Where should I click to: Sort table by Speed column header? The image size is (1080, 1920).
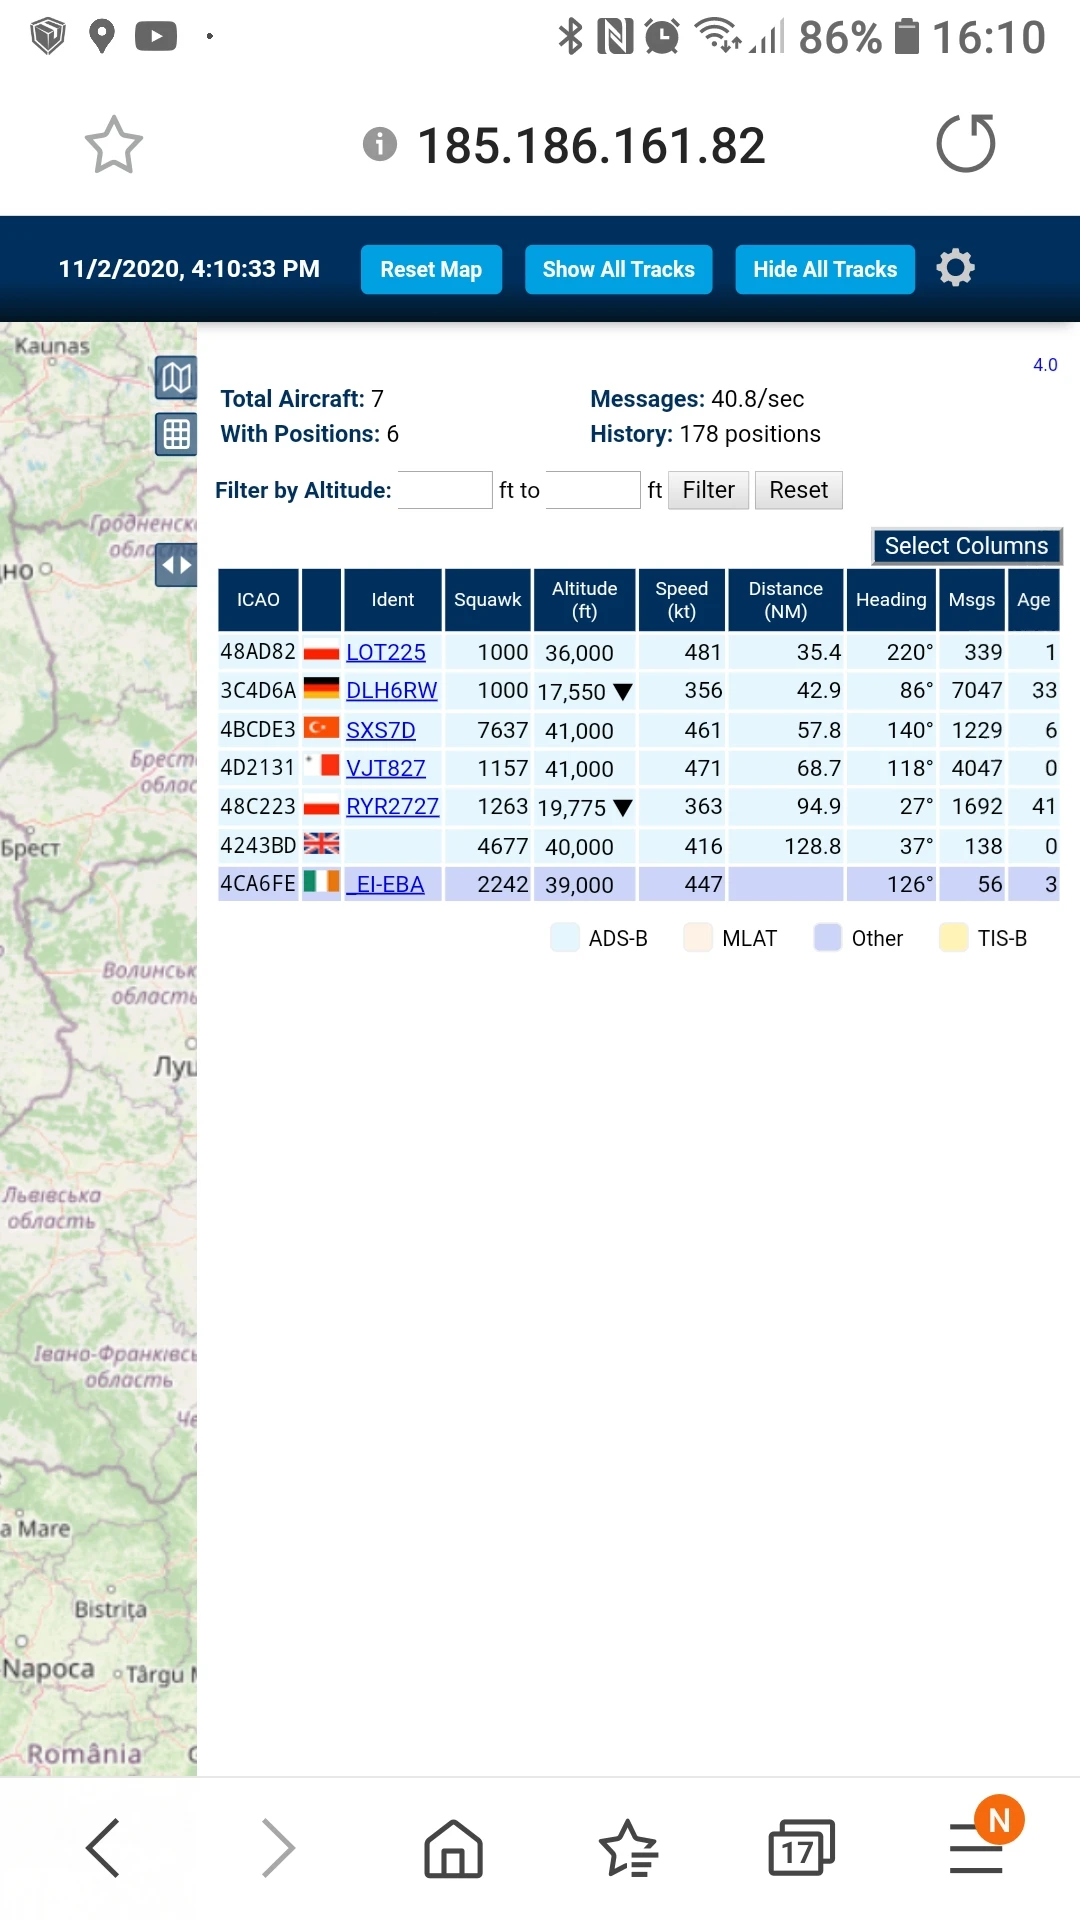pos(682,600)
